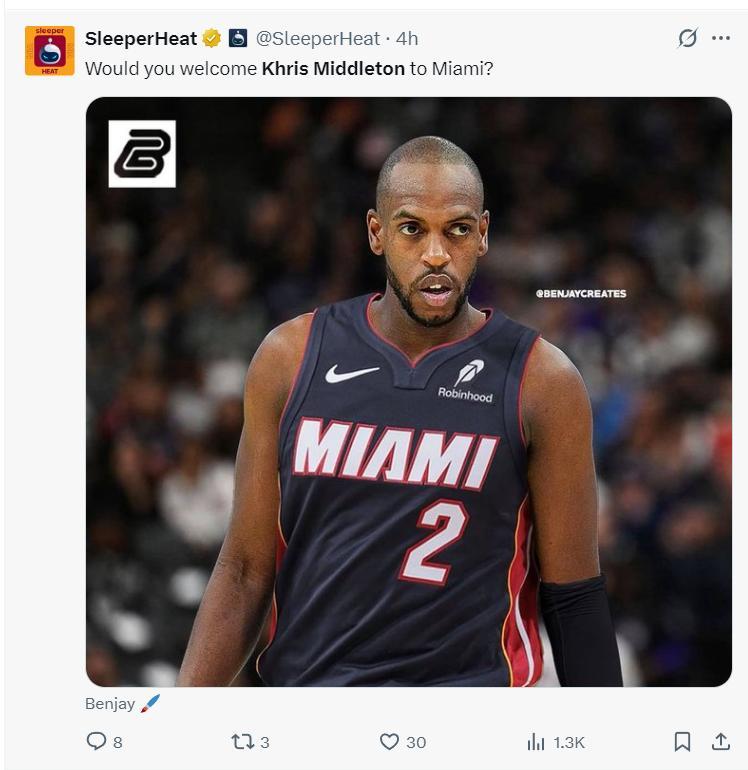The height and width of the screenshot is (770, 748).
Task: Click the B logo in the image
Action: tap(142, 154)
